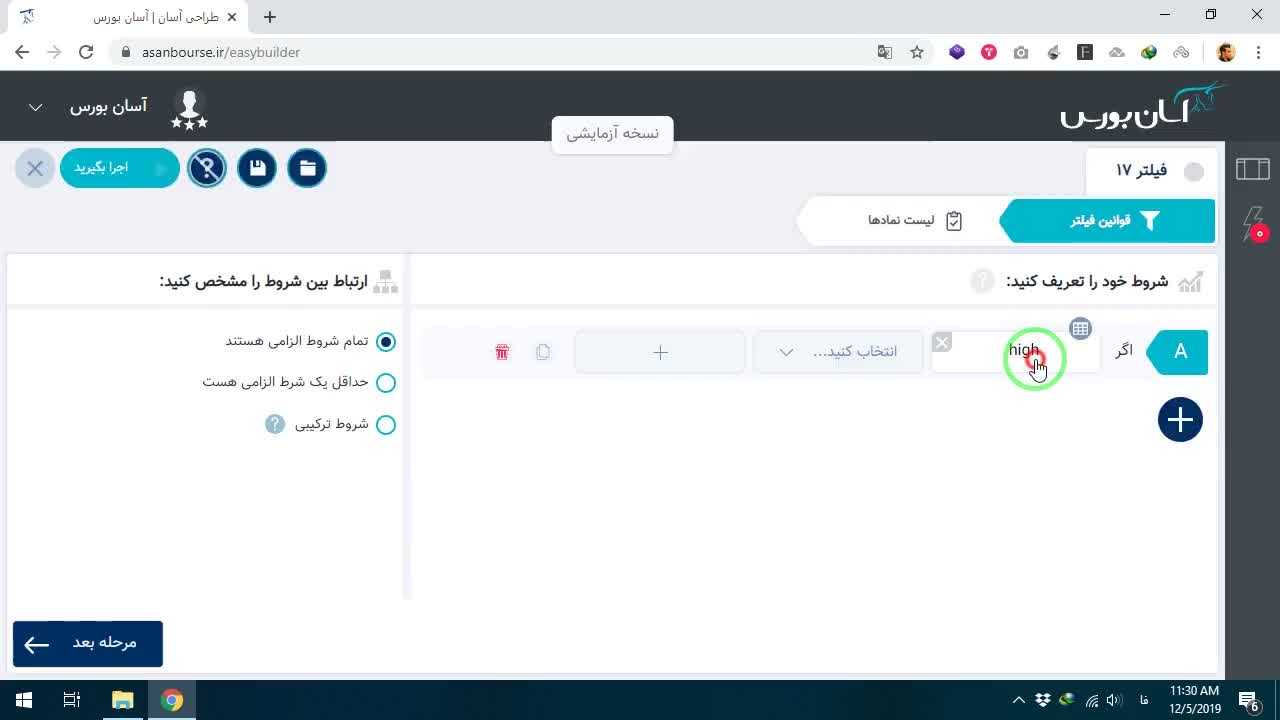
Task: Click the نسخه آزمایشی badge
Action: click(612, 133)
